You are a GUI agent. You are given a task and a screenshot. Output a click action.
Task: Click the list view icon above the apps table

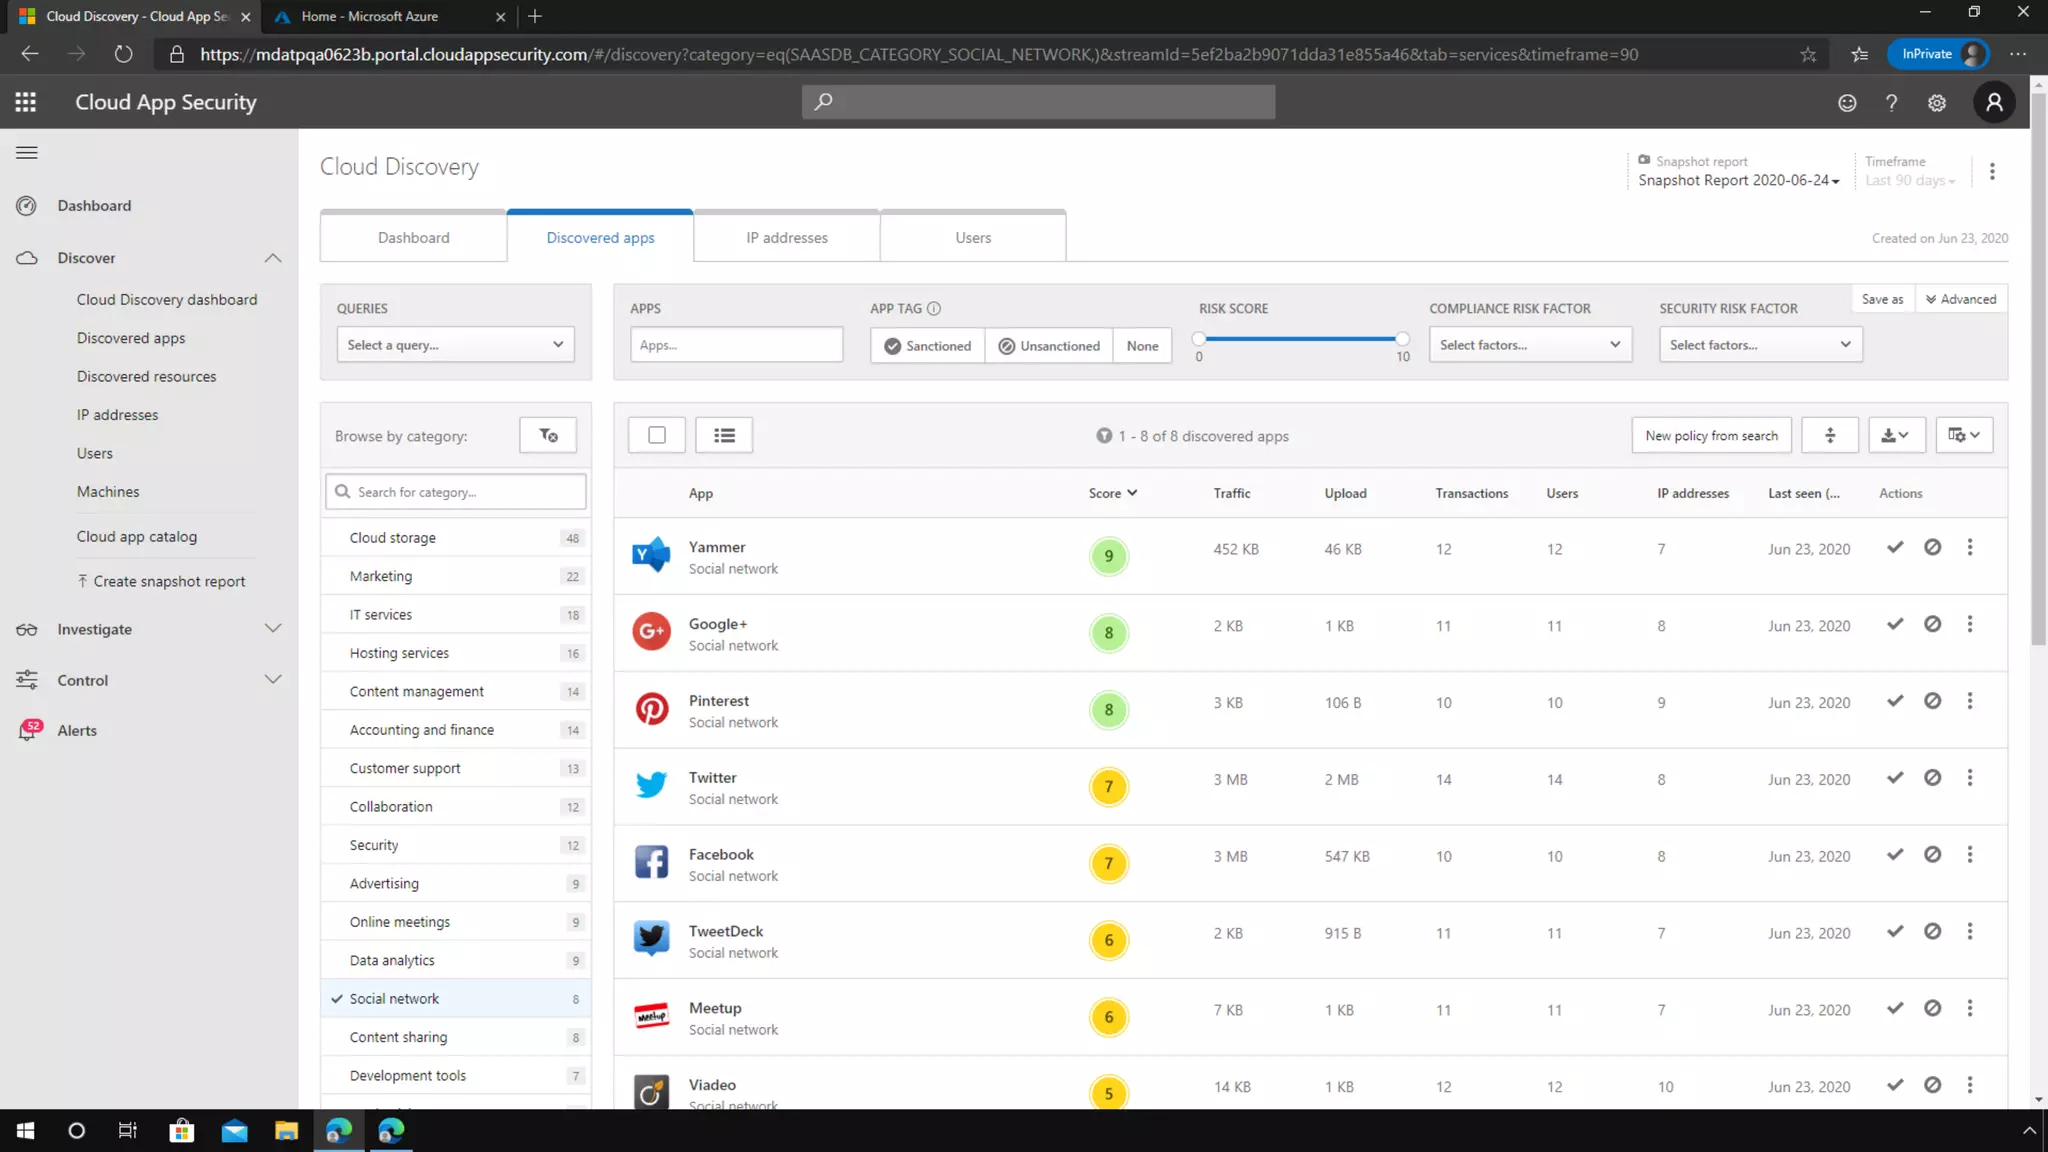tap(724, 435)
